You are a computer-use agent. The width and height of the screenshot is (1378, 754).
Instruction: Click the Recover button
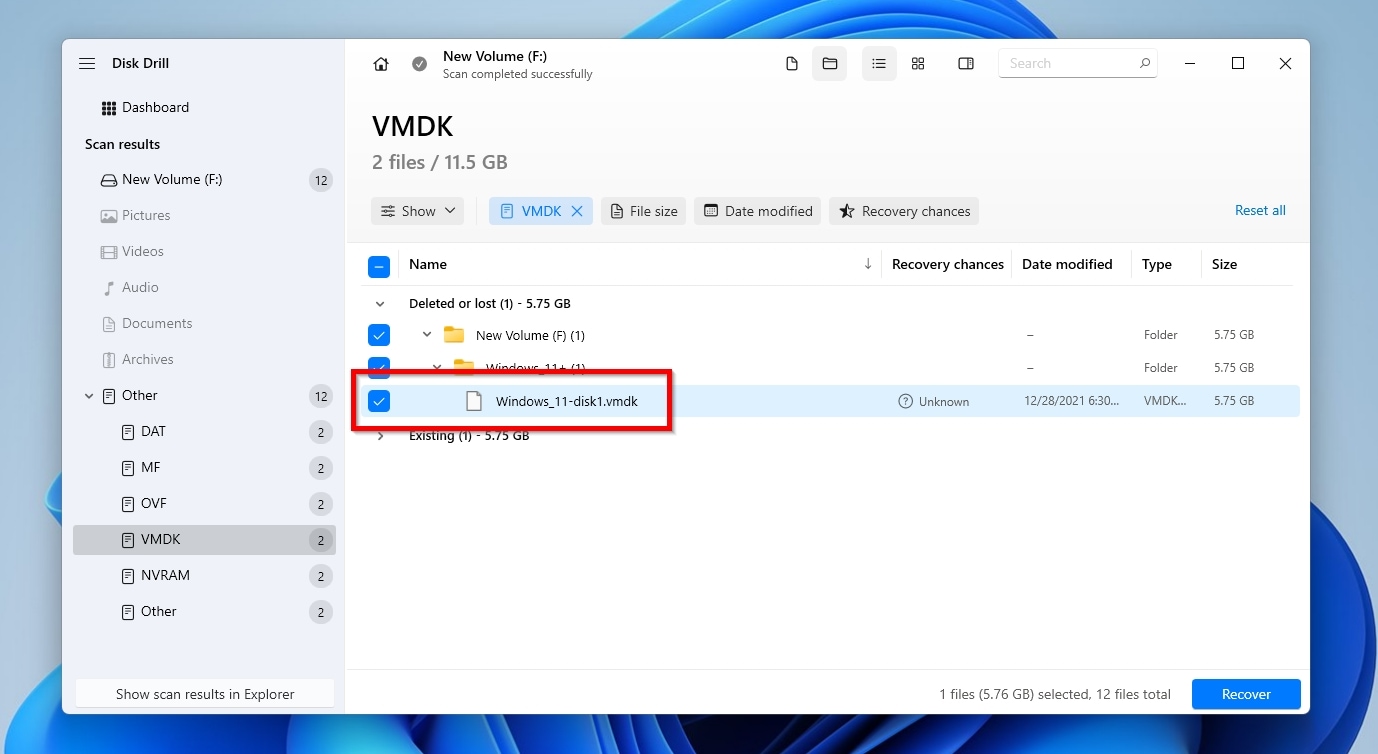pyautogui.click(x=1246, y=694)
